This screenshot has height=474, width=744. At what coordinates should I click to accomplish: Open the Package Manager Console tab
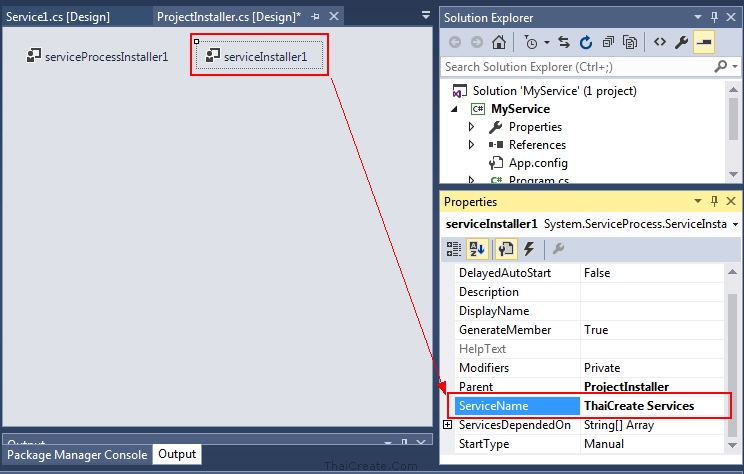(77, 455)
